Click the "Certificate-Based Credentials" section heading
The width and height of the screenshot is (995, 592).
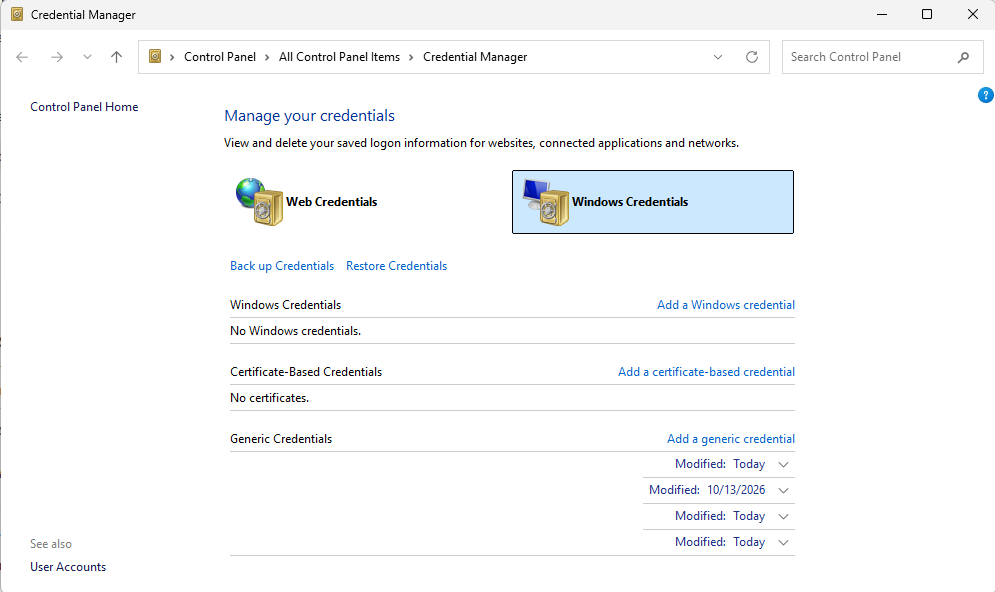tap(306, 372)
